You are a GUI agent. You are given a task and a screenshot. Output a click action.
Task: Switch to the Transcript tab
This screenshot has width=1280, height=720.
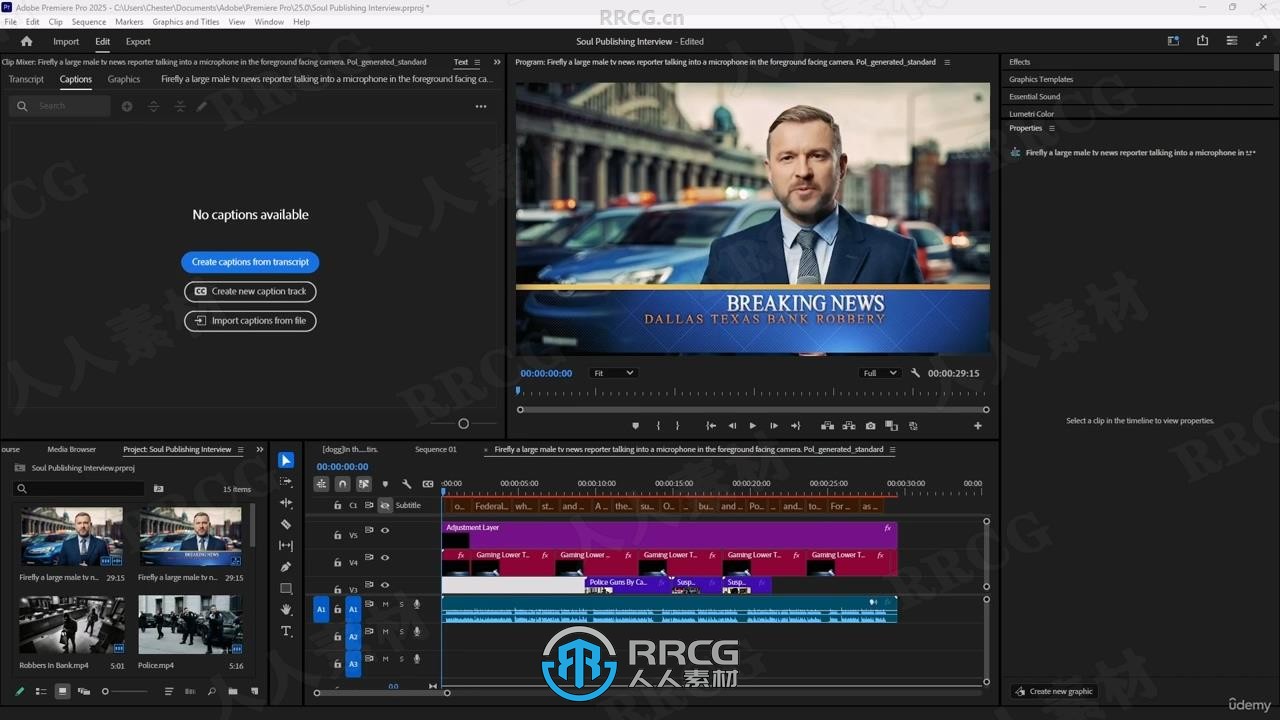(26, 79)
